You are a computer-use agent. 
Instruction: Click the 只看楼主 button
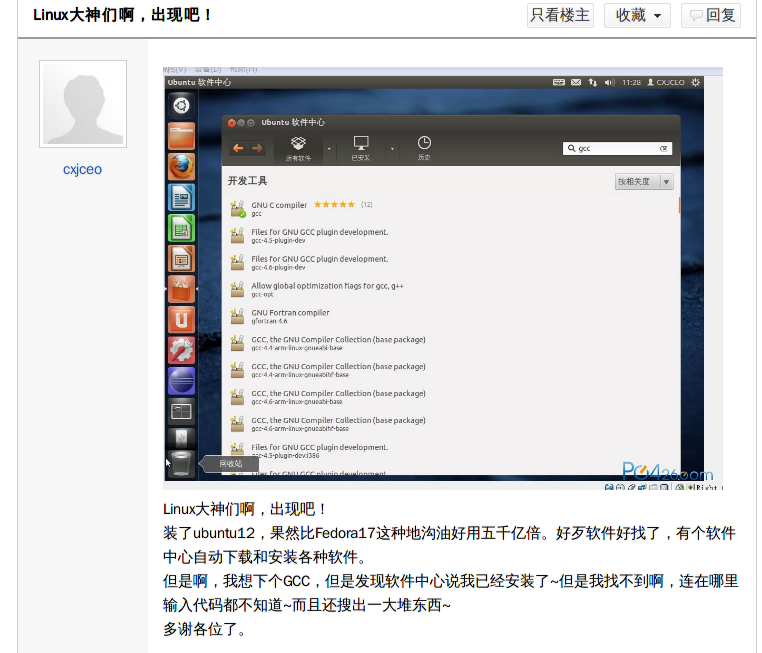pos(560,15)
